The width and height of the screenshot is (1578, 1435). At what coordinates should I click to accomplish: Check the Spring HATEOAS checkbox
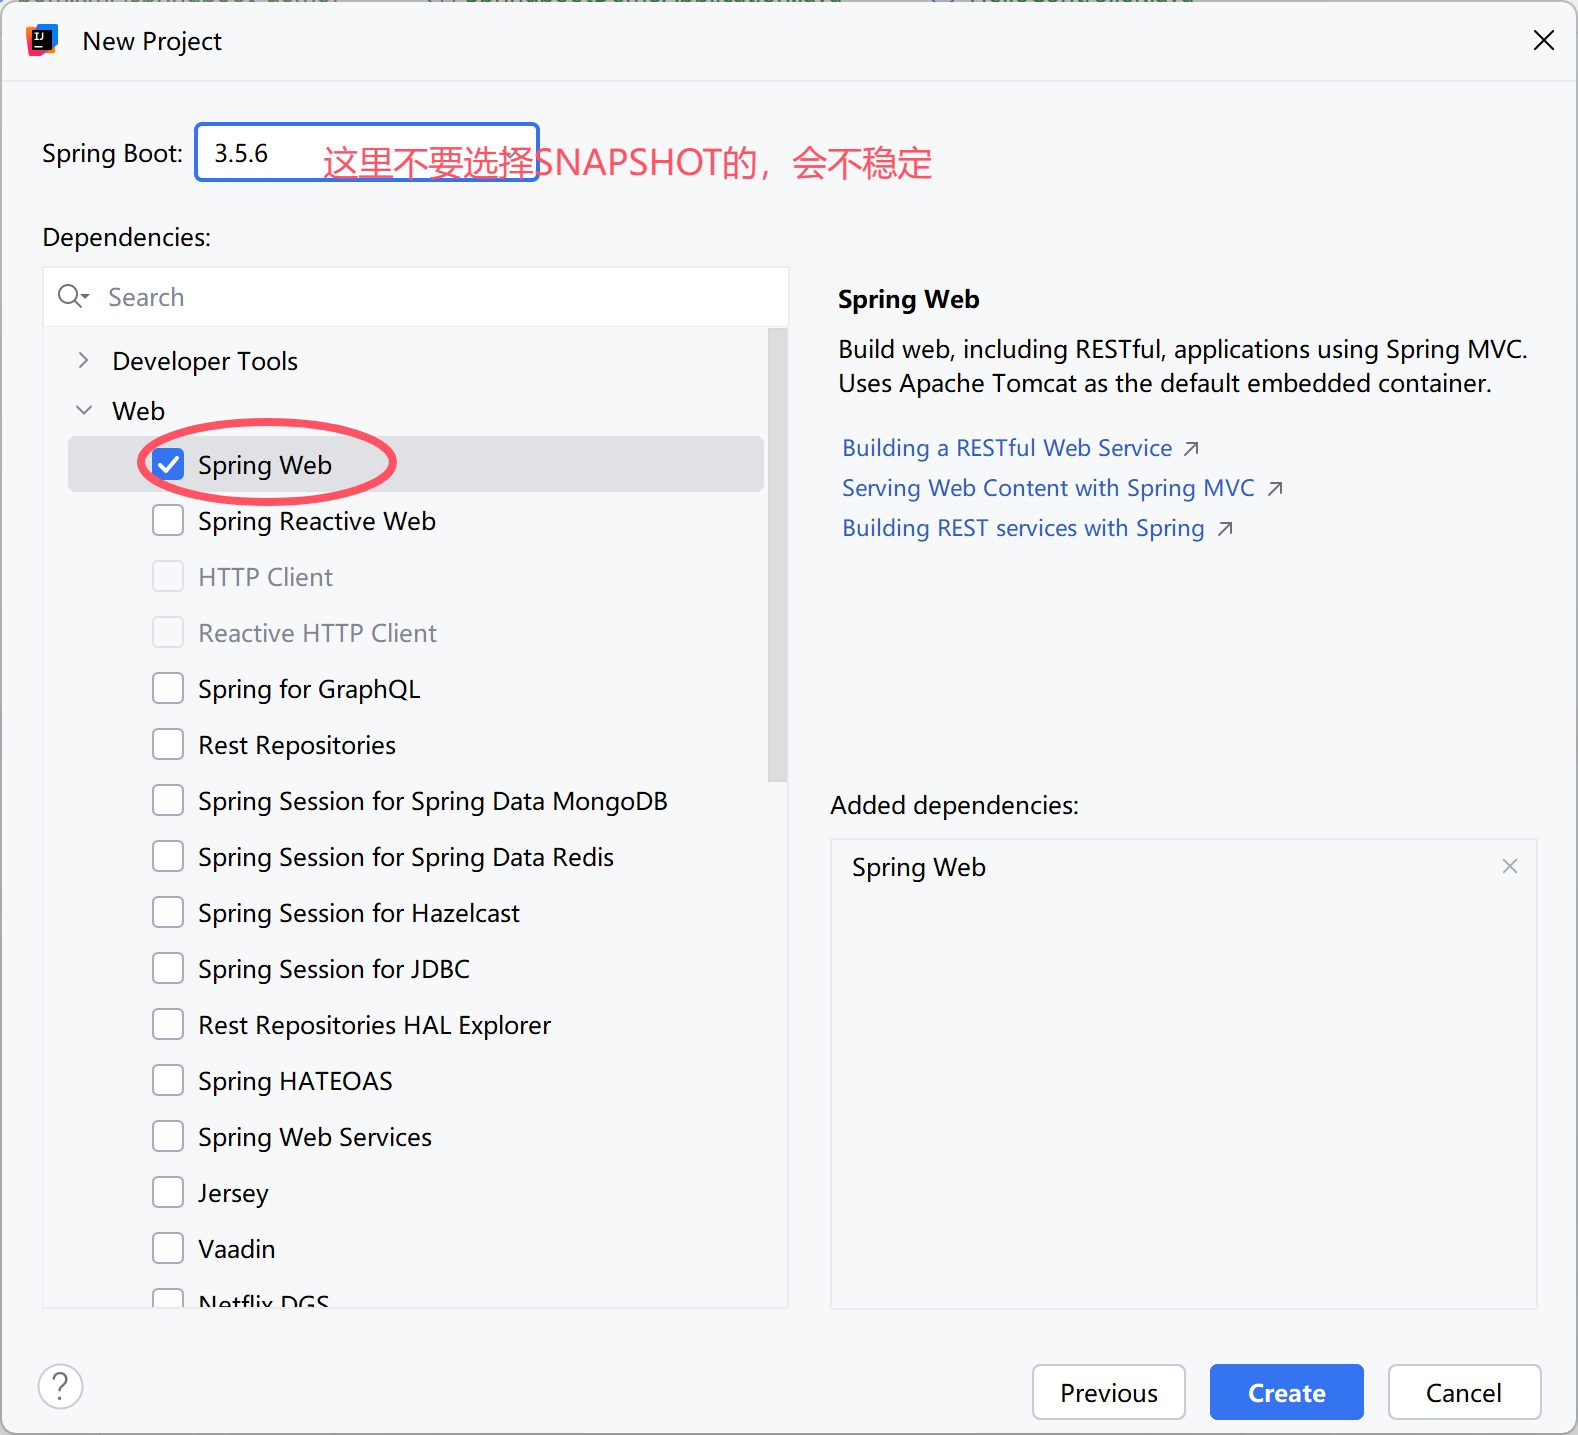coord(168,1080)
